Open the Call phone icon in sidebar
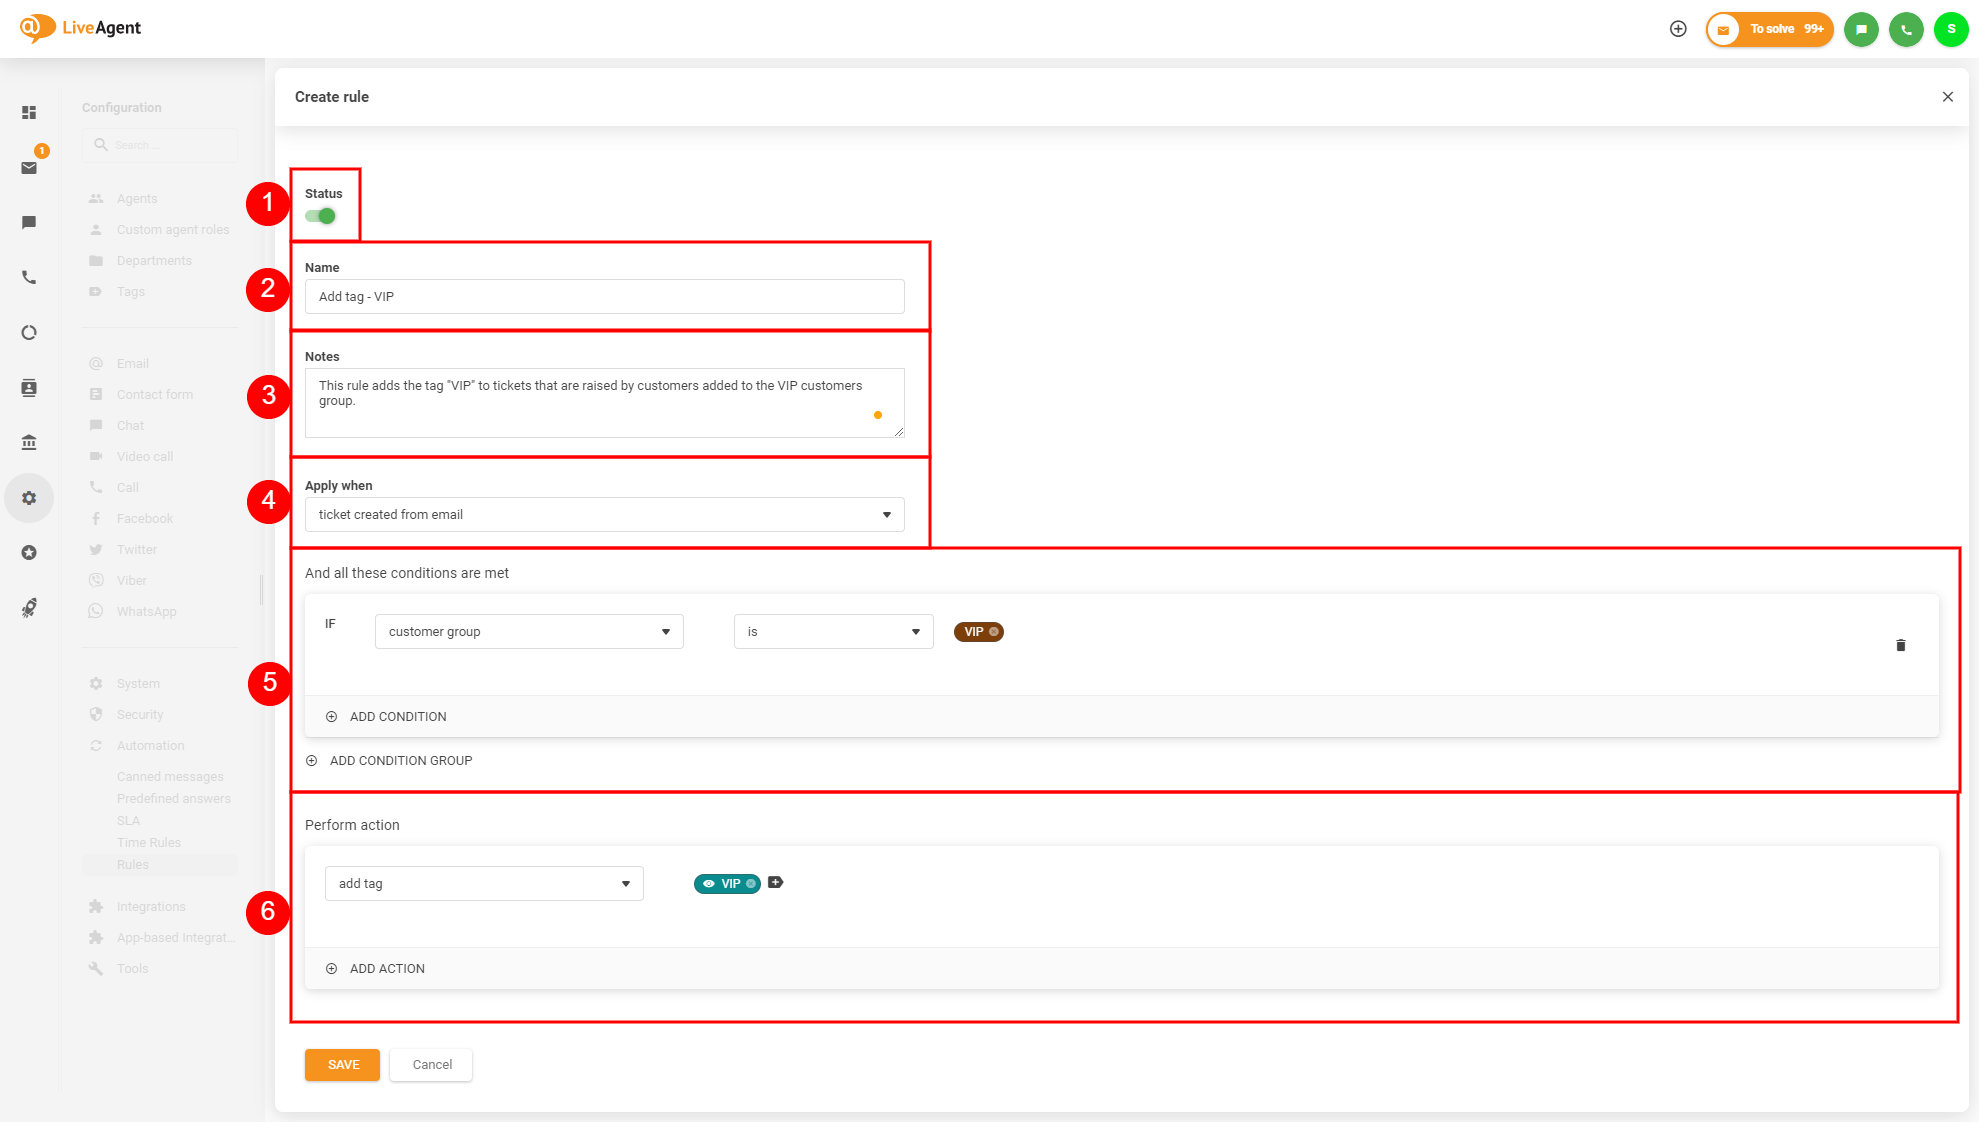Viewport: 1979px width, 1122px height. coord(29,278)
